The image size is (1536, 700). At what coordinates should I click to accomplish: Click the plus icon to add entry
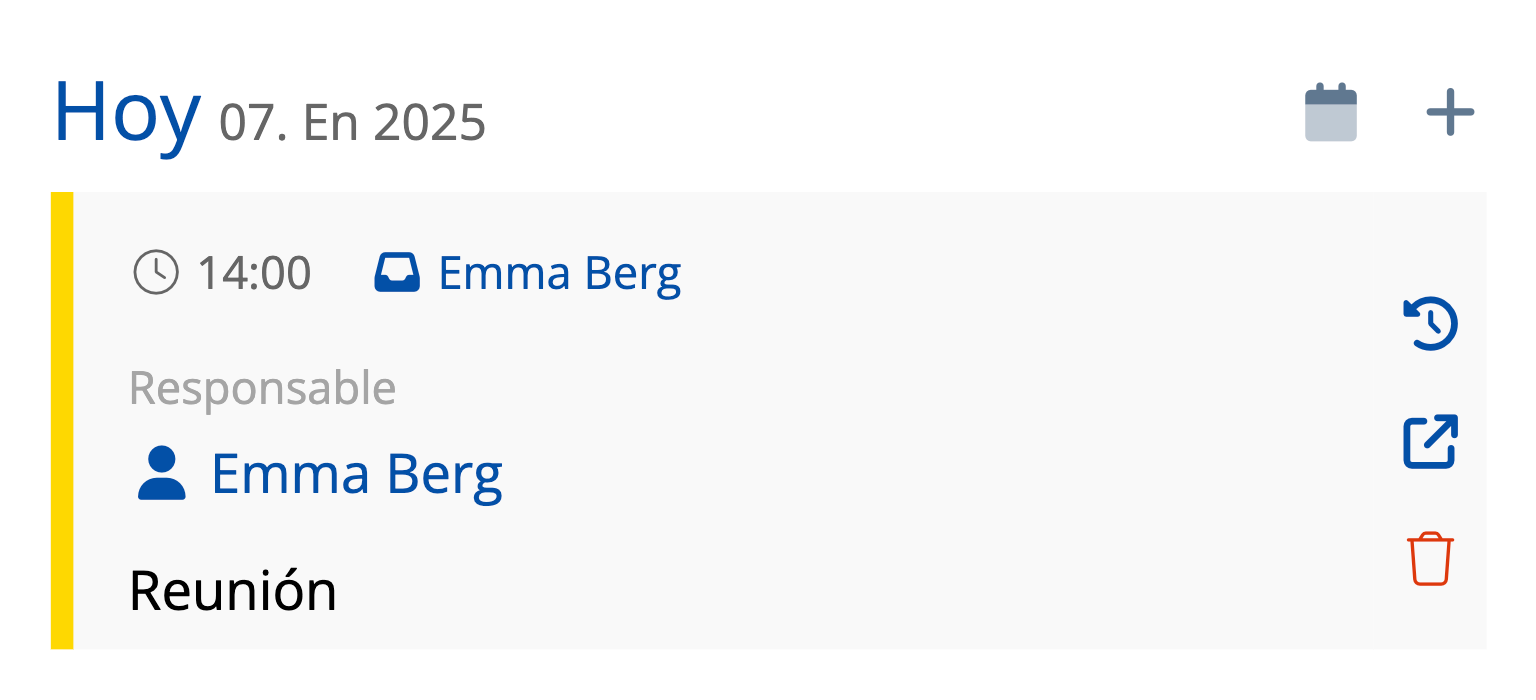pyautogui.click(x=1450, y=113)
